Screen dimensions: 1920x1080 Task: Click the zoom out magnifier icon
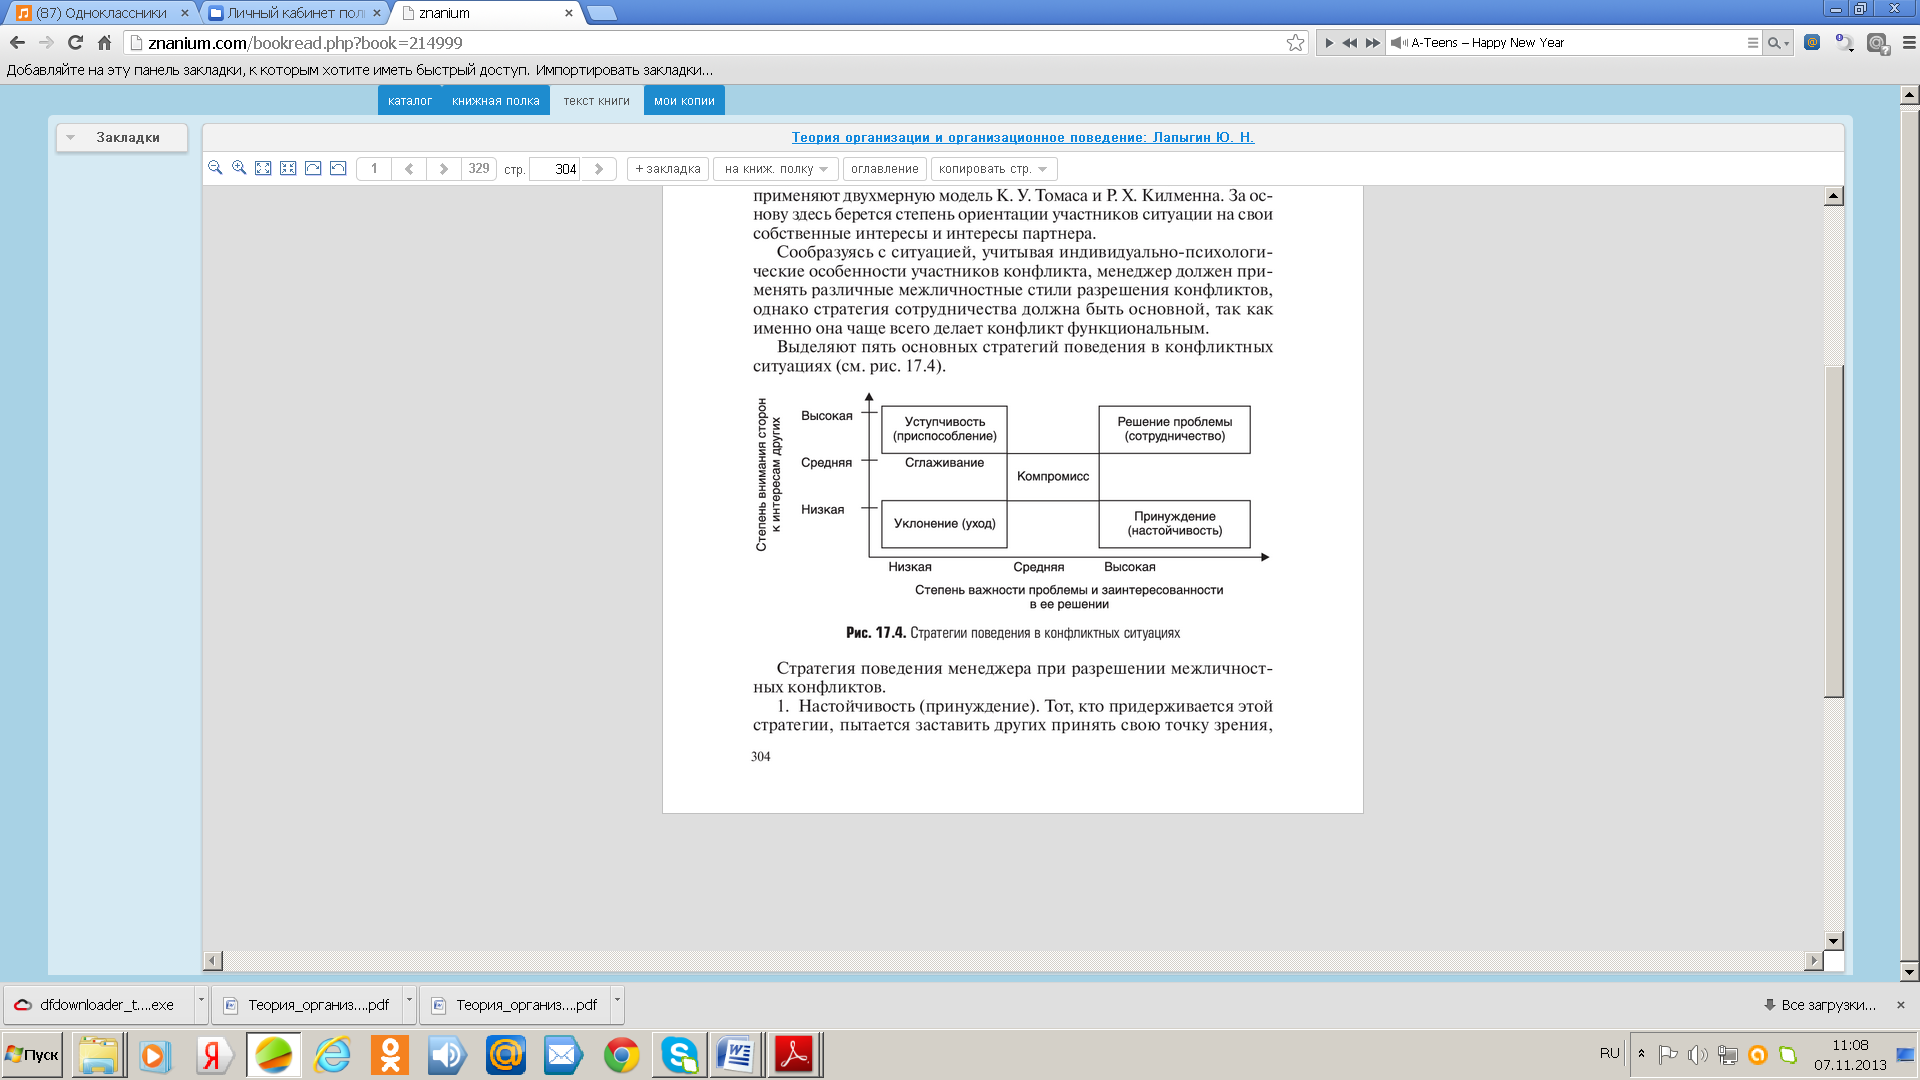coord(215,168)
